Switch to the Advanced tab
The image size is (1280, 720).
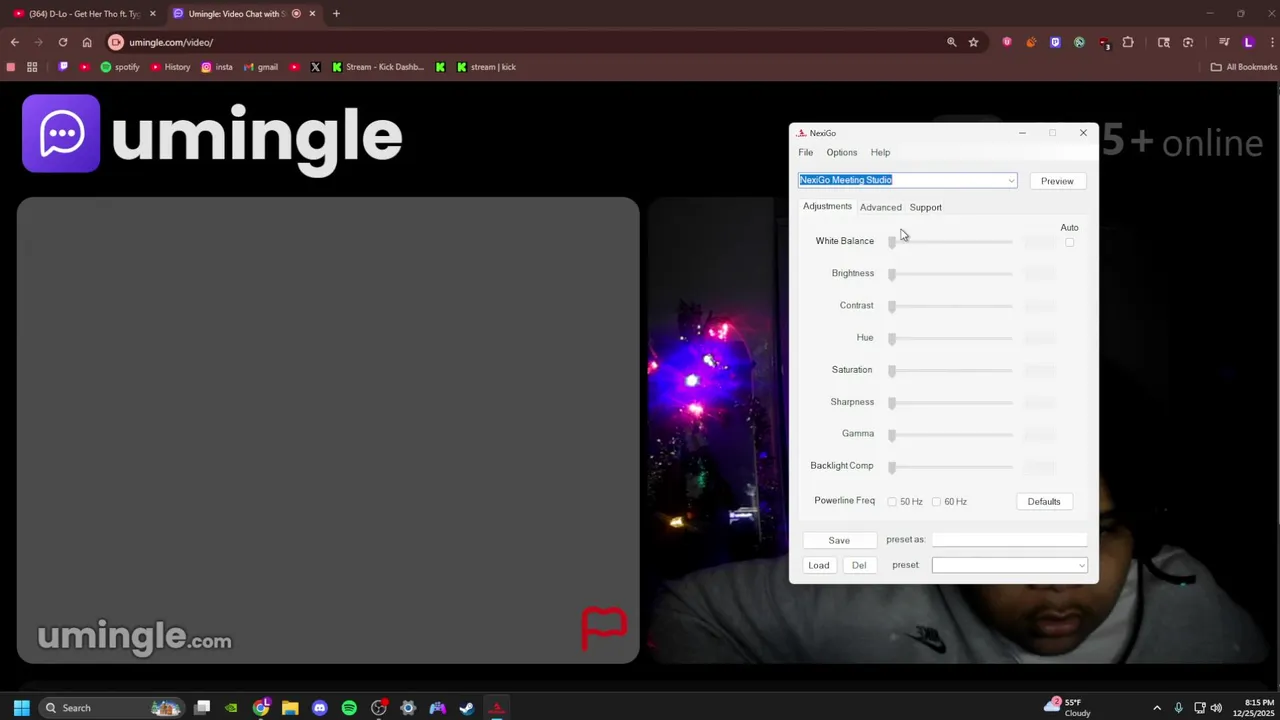pos(880,207)
